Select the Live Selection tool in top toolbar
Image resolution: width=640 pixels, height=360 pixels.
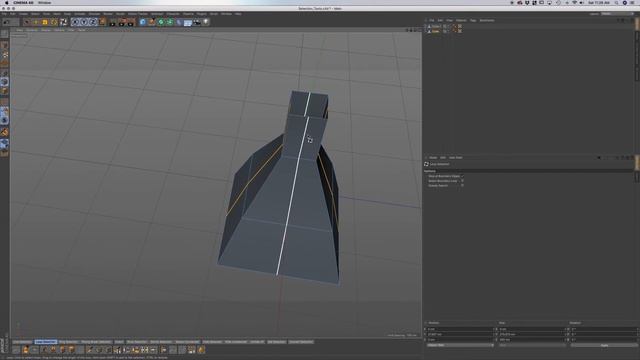click(x=27, y=22)
